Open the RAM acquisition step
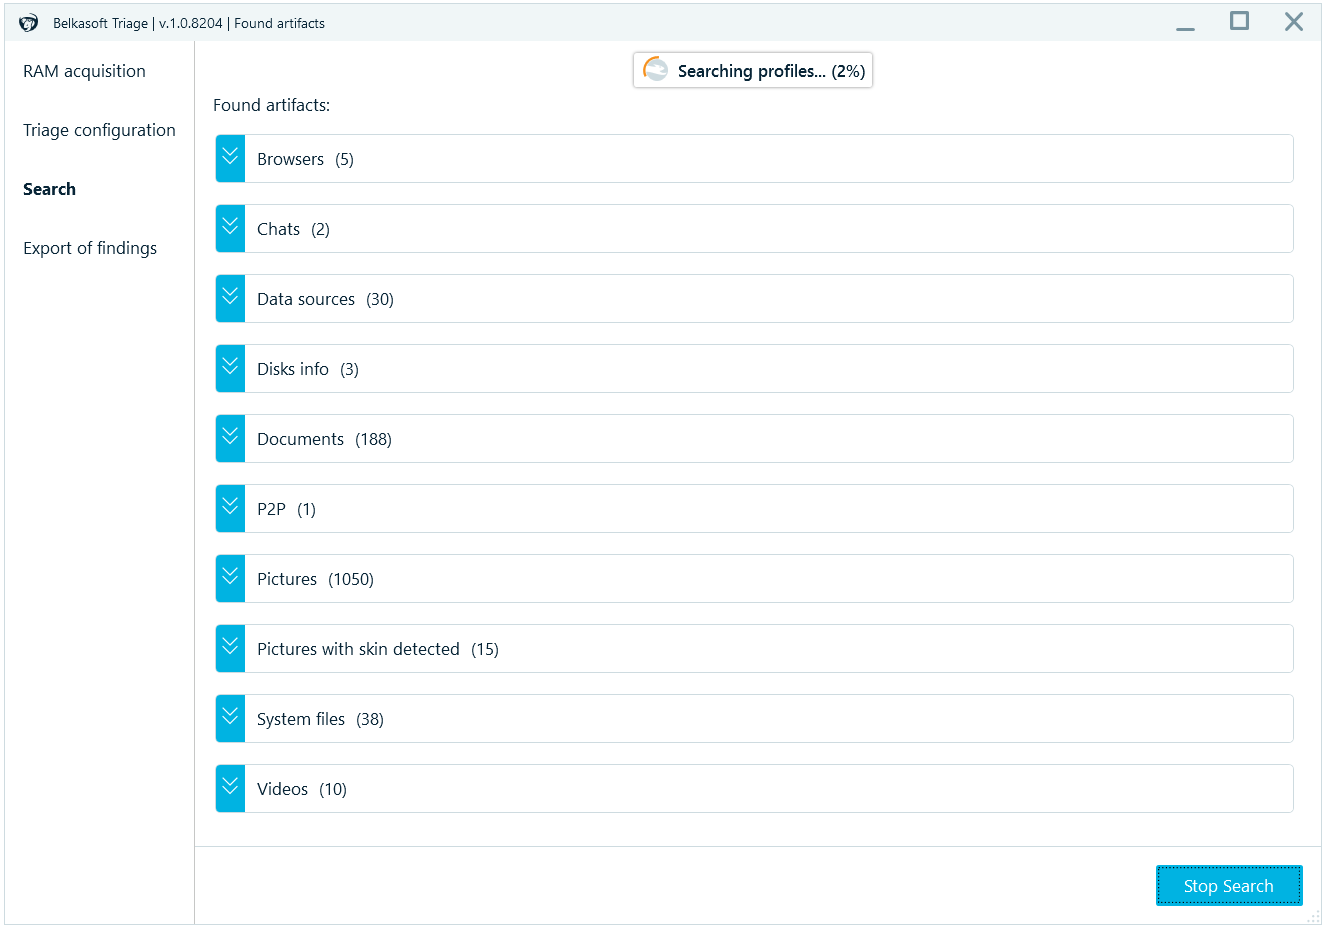Image resolution: width=1324 pixels, height=927 pixels. click(84, 71)
